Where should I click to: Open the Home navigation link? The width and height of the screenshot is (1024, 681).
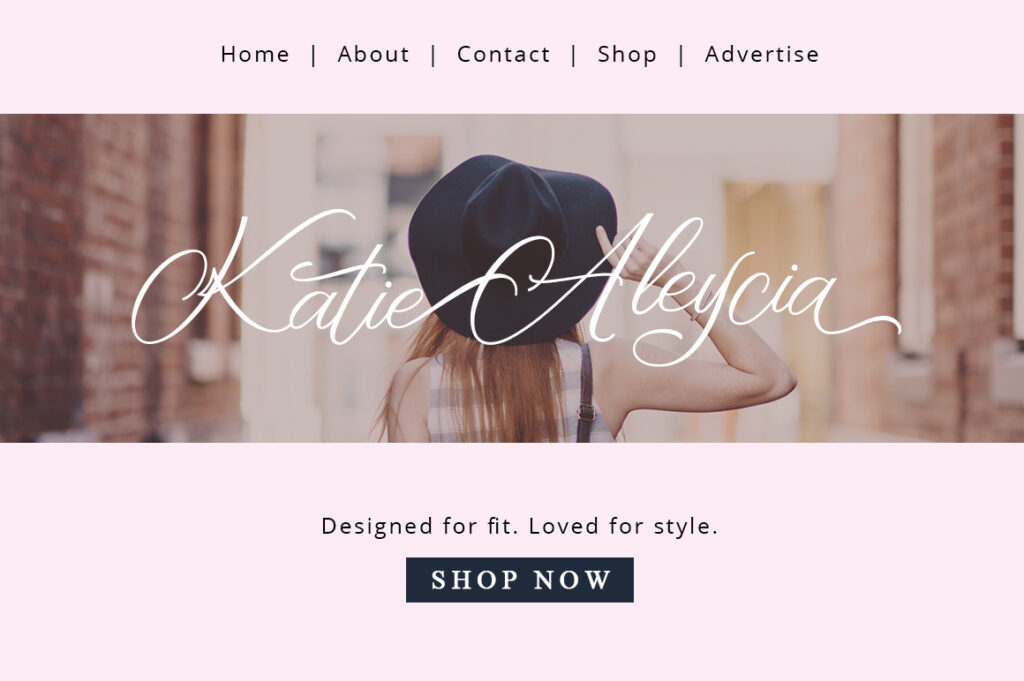(x=255, y=54)
